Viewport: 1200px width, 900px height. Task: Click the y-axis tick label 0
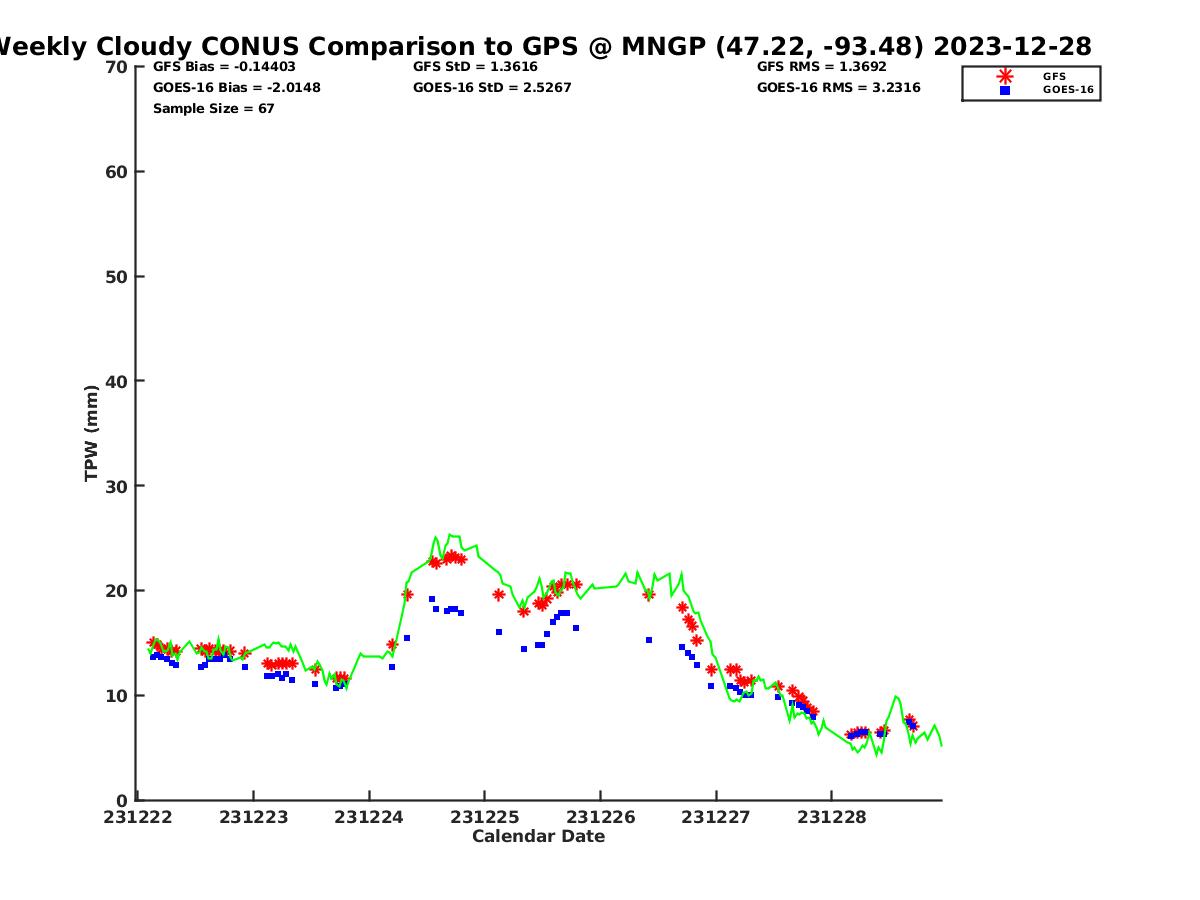point(123,800)
